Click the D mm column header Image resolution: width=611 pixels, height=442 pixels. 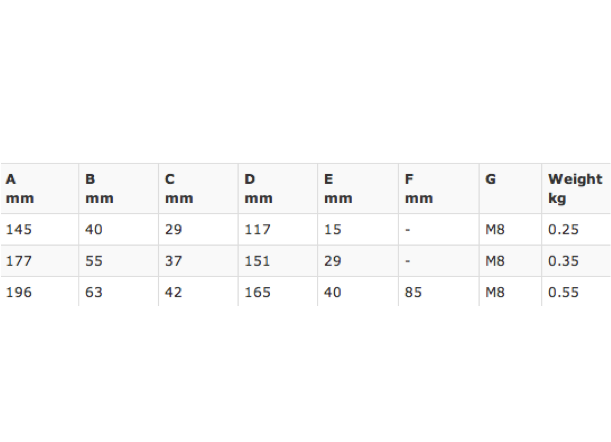(278, 189)
